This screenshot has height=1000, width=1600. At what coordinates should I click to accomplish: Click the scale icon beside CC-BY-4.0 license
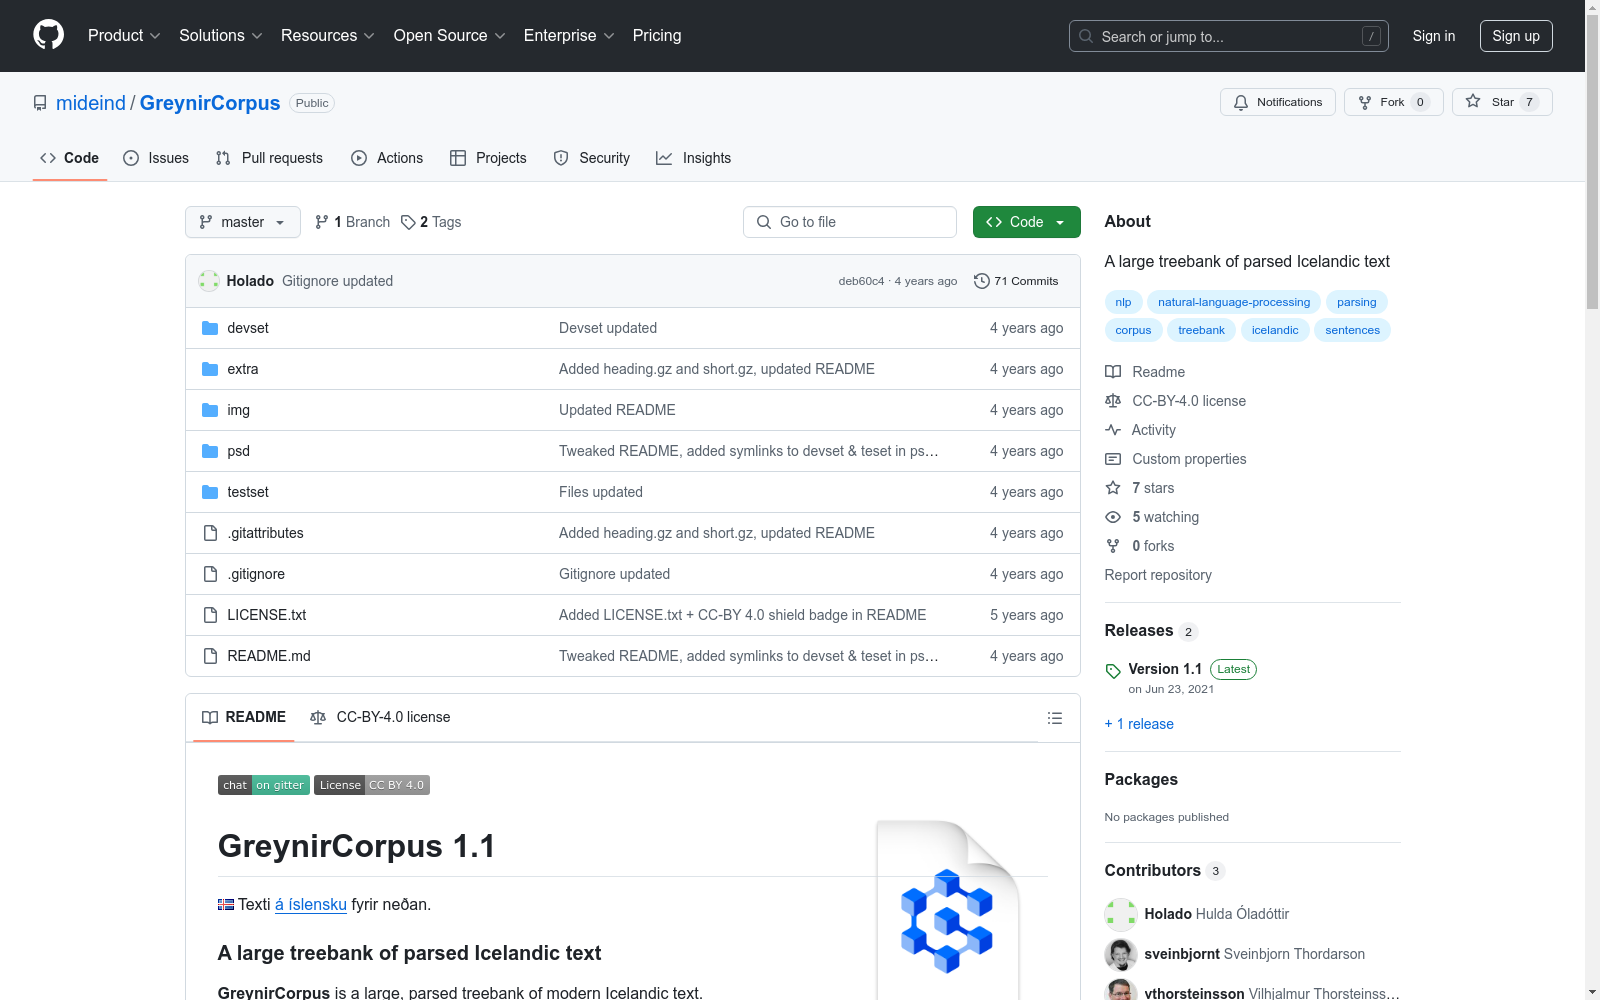[1113, 401]
